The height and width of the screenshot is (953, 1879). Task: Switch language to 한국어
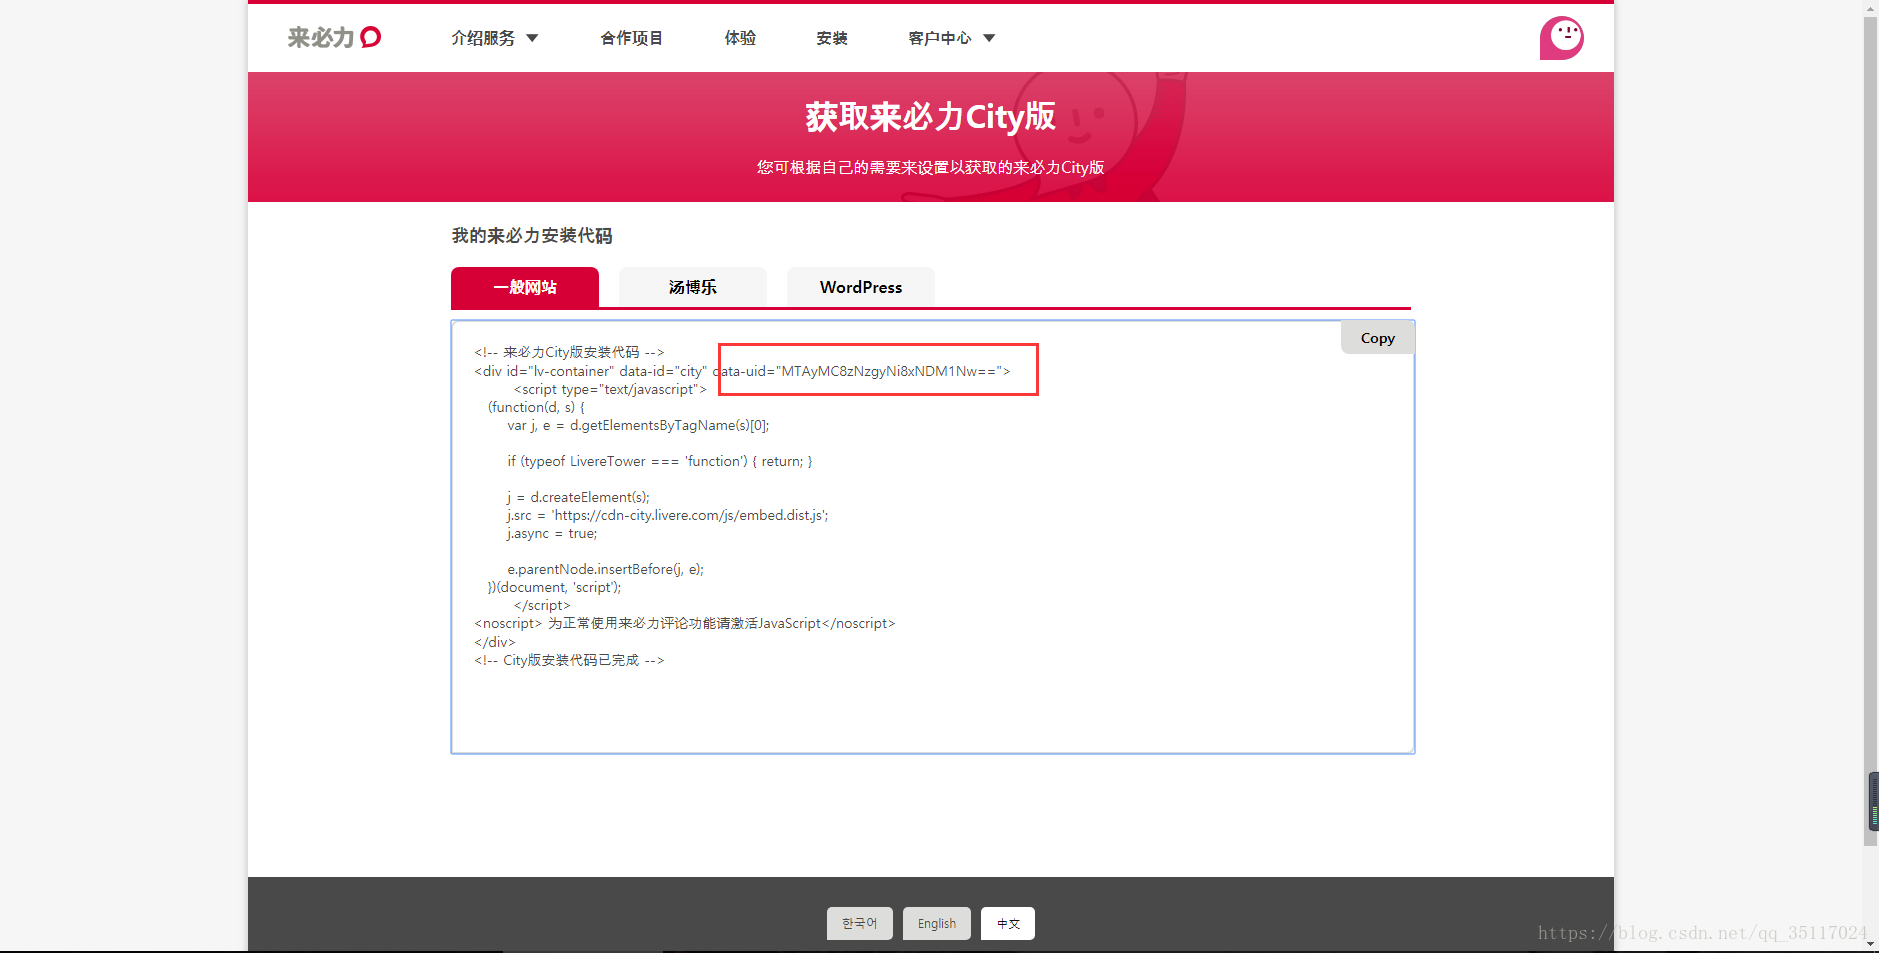[x=860, y=923]
